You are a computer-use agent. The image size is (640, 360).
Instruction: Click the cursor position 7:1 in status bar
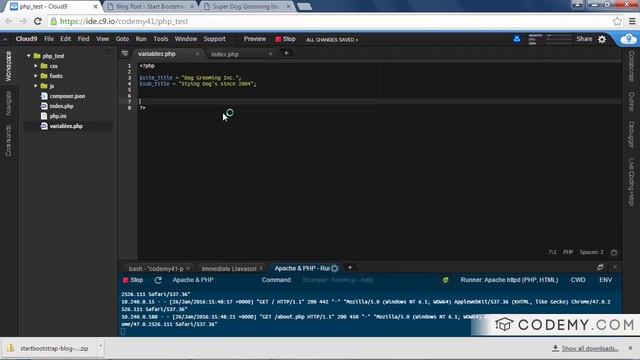(x=552, y=252)
